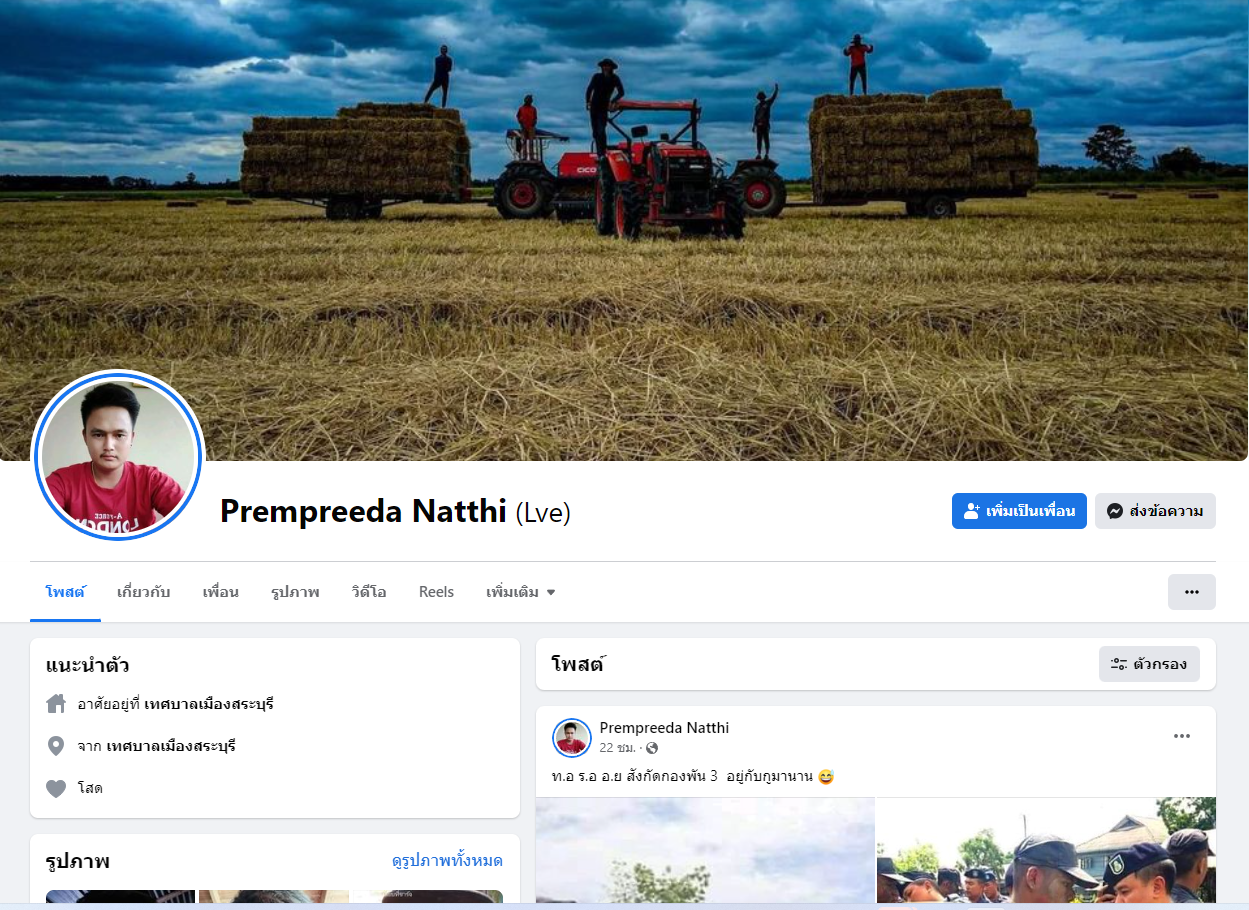
Task: Open the three-dots profile options menu
Action: (x=1191, y=592)
